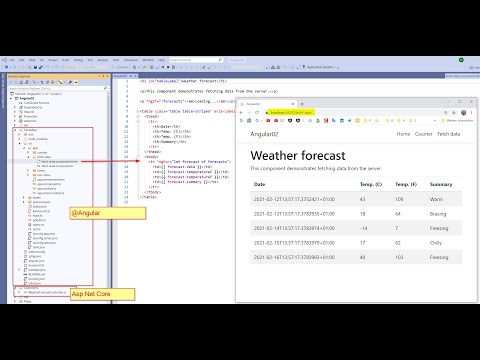Open the Debug menu in Visual Studio
Image resolution: width=480 pixels, height=360 pixels.
click(x=78, y=60)
